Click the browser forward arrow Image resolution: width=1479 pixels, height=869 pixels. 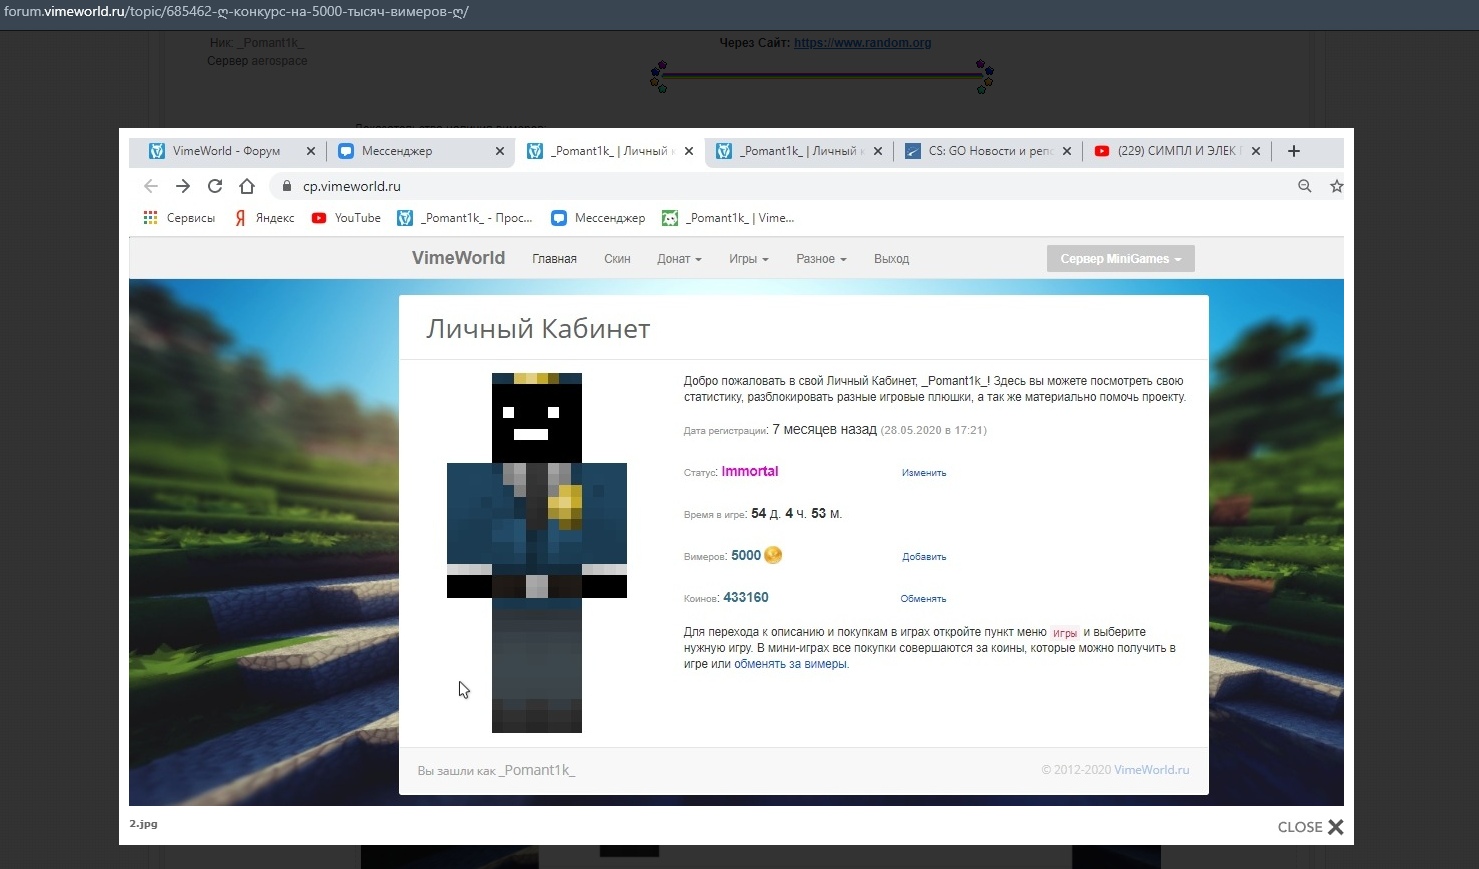click(x=183, y=186)
